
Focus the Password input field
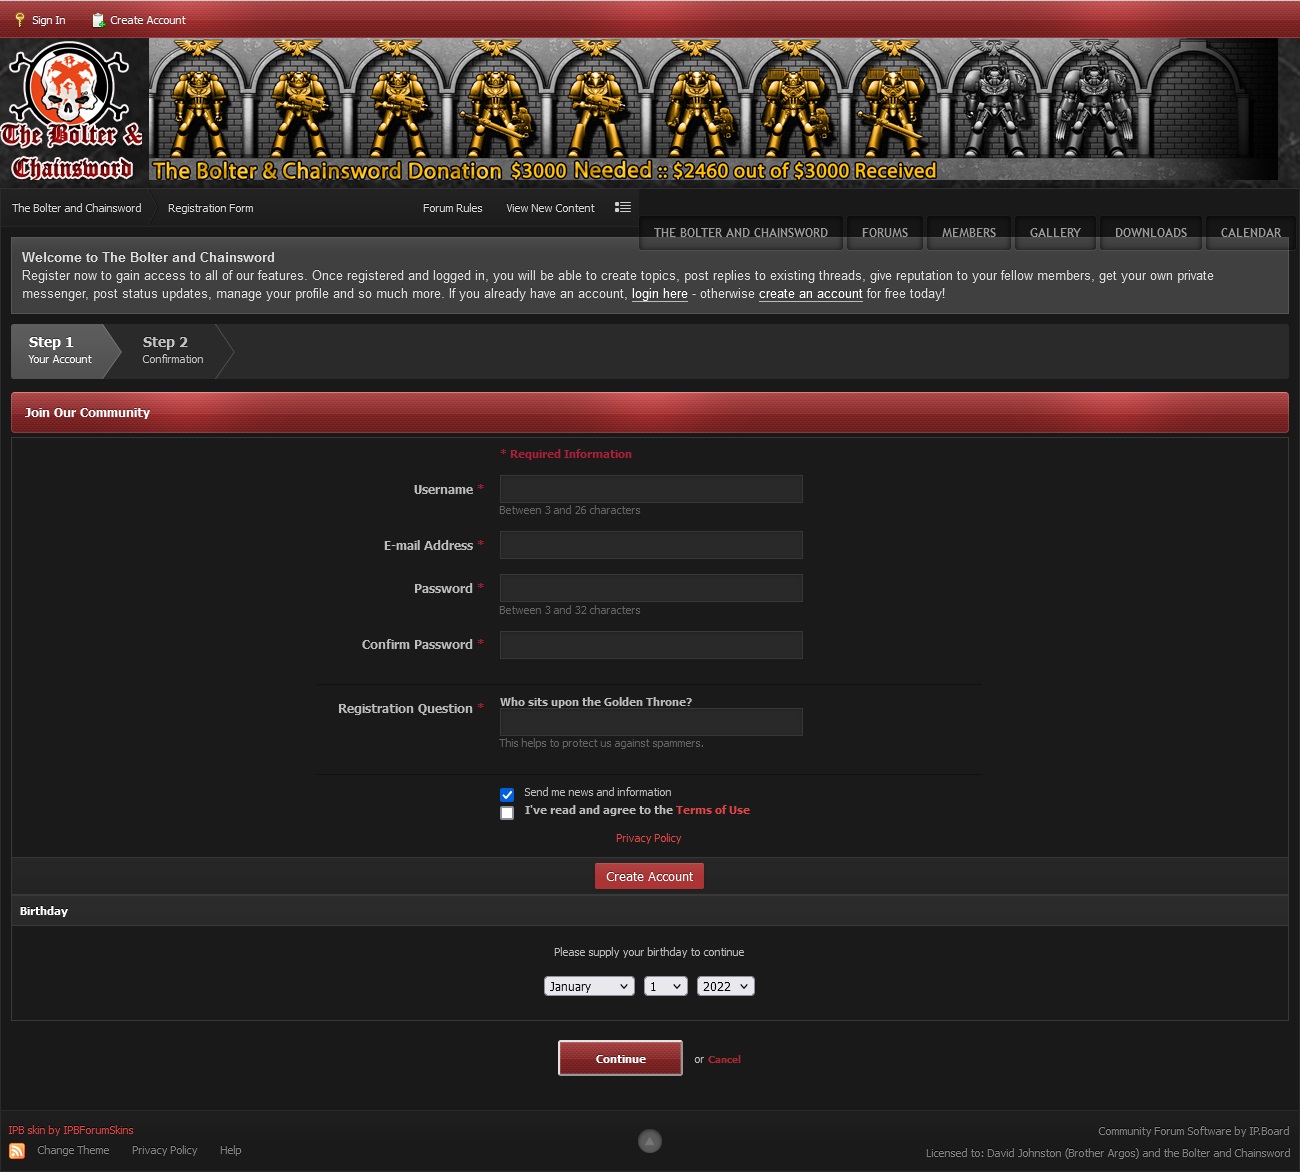651,588
